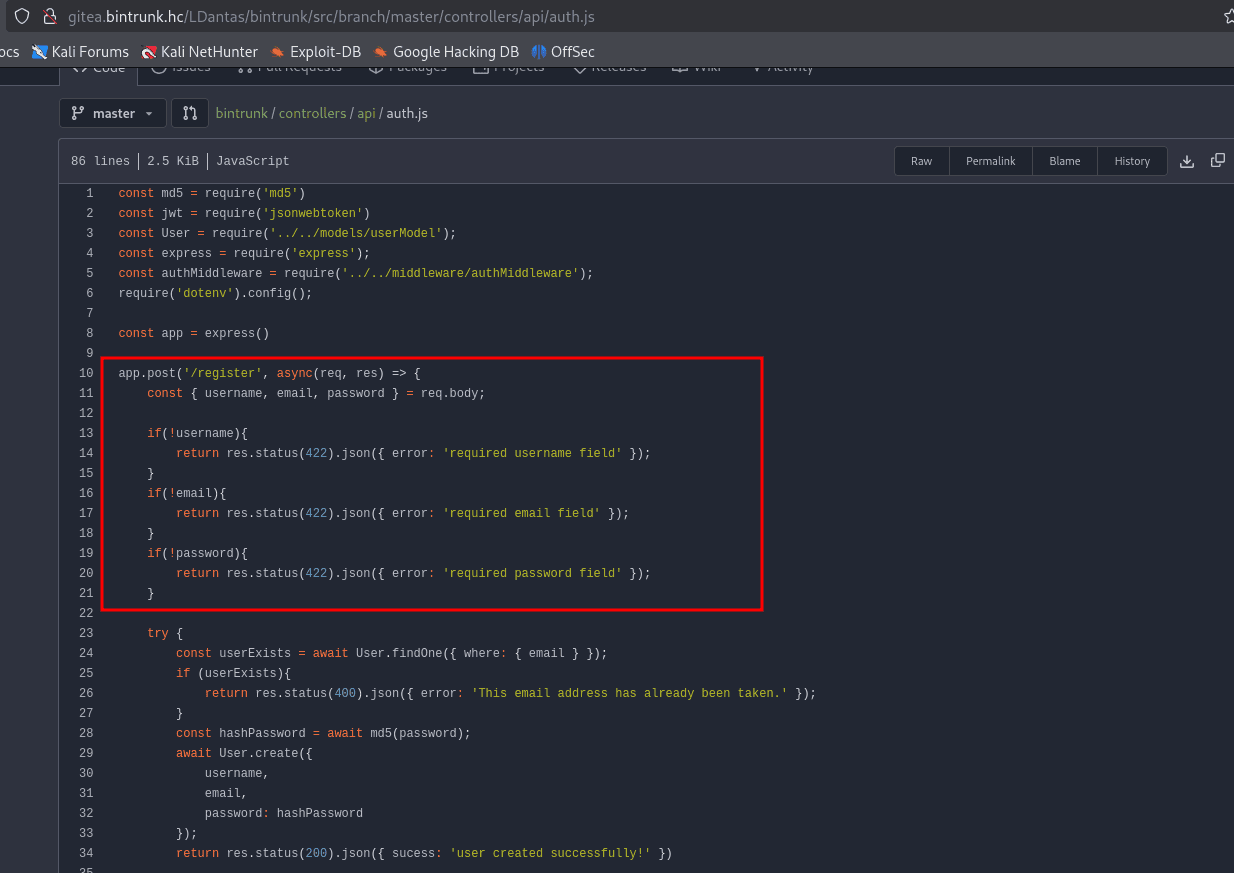Open the controllers folder breadcrumb
Viewport: 1234px width, 873px height.
(x=312, y=113)
